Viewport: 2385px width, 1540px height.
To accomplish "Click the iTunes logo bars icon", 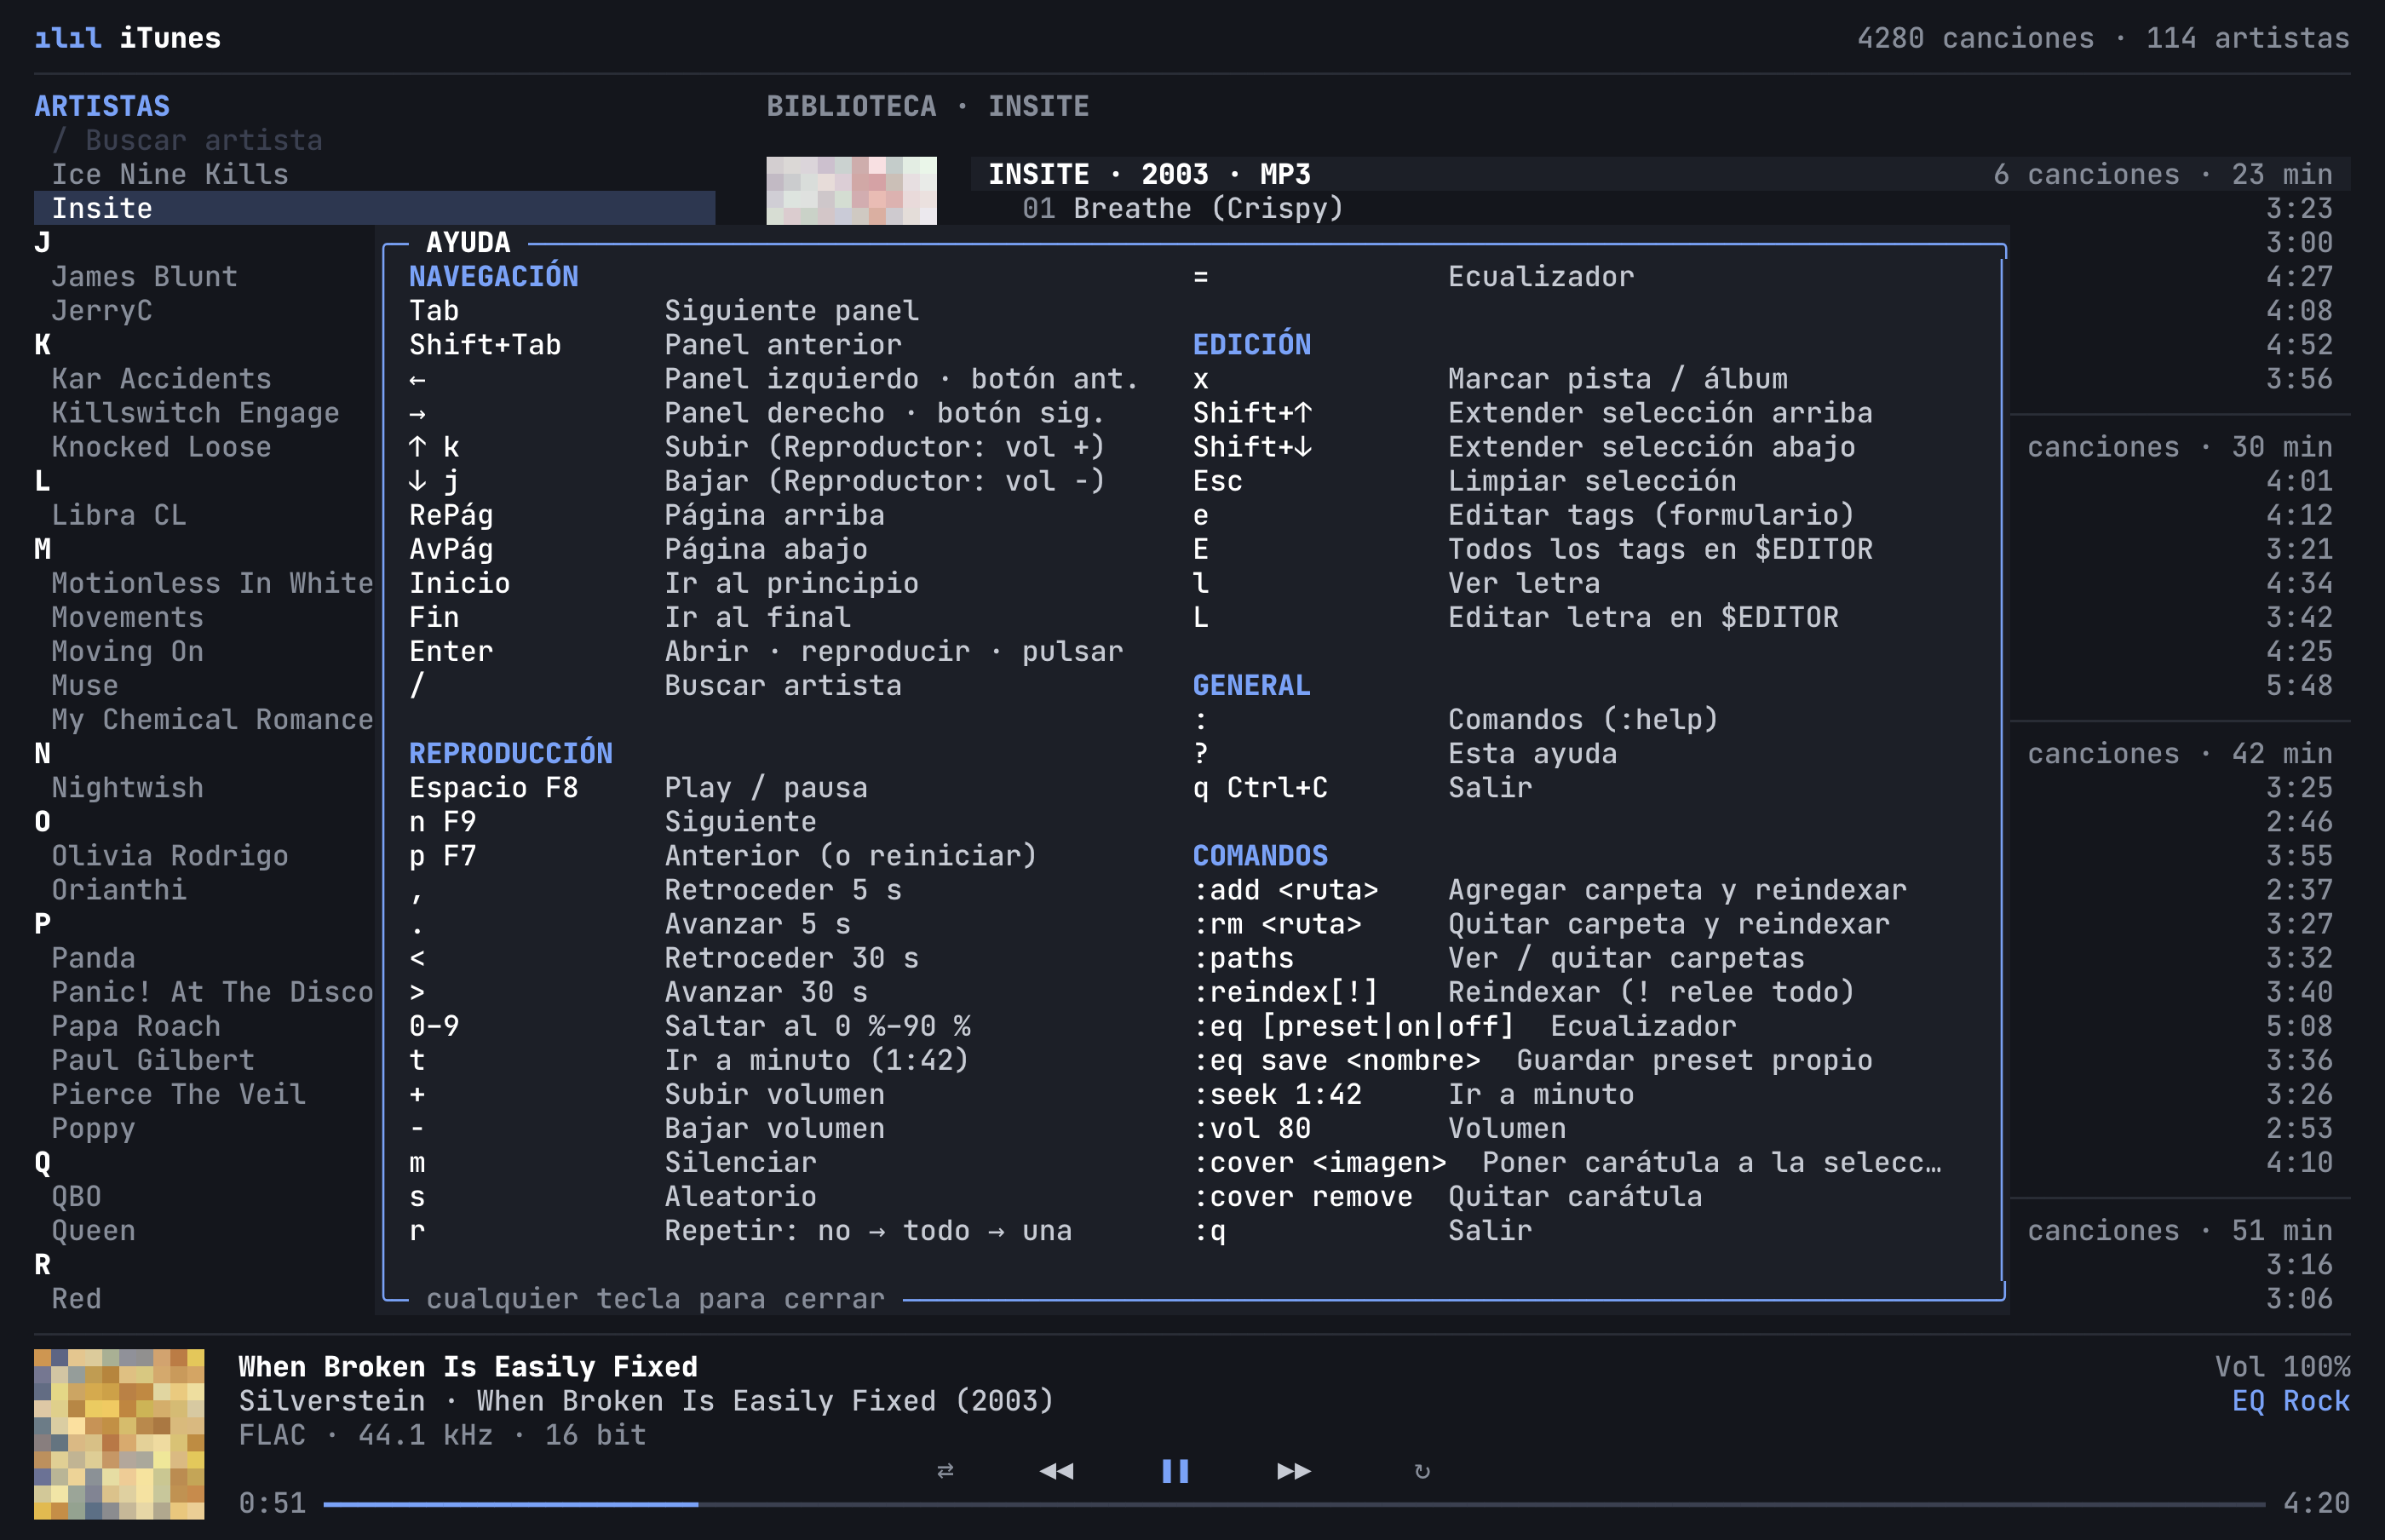I will (x=68, y=38).
